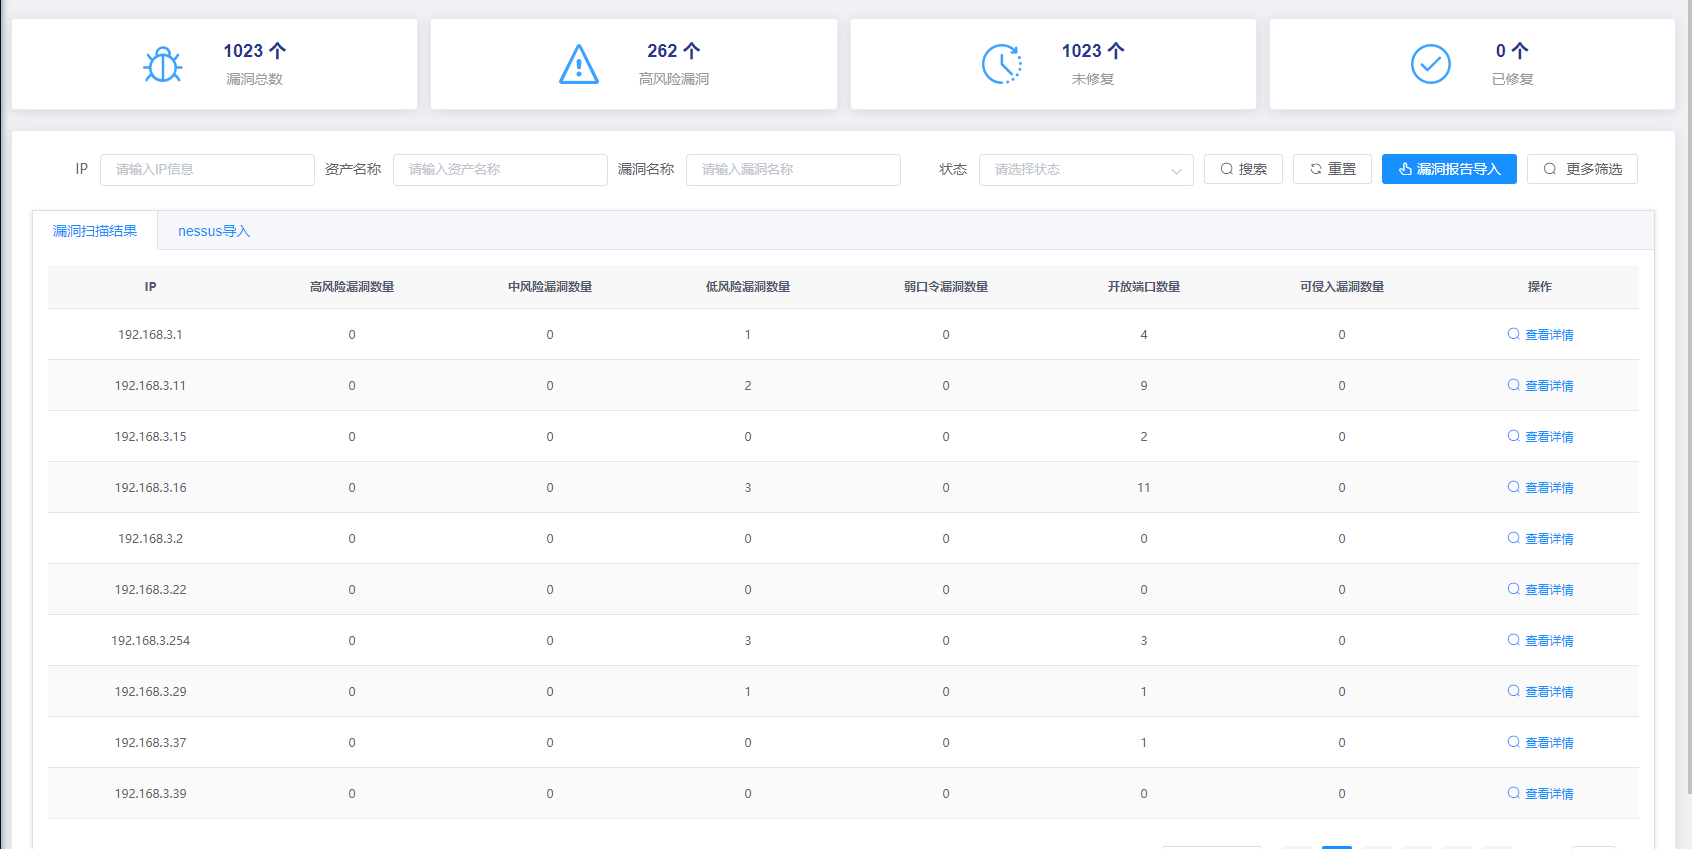Click the 已修复 card label
This screenshot has height=849, width=1692.
click(1512, 79)
